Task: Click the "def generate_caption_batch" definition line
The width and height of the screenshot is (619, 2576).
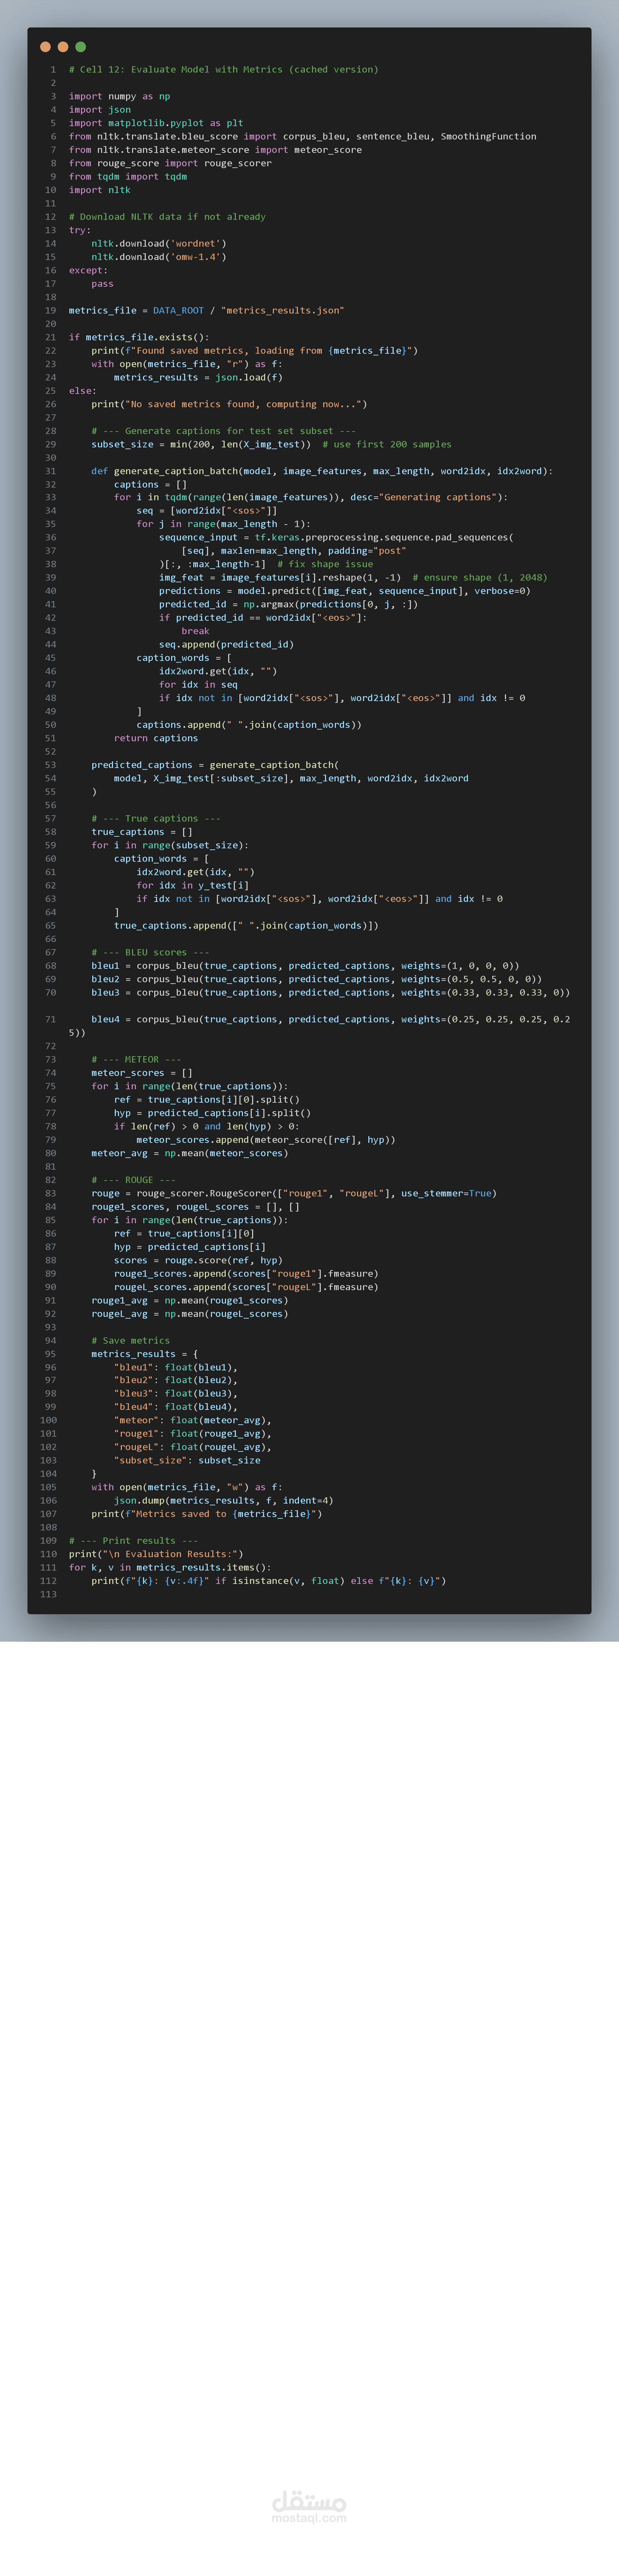Action: coord(322,471)
